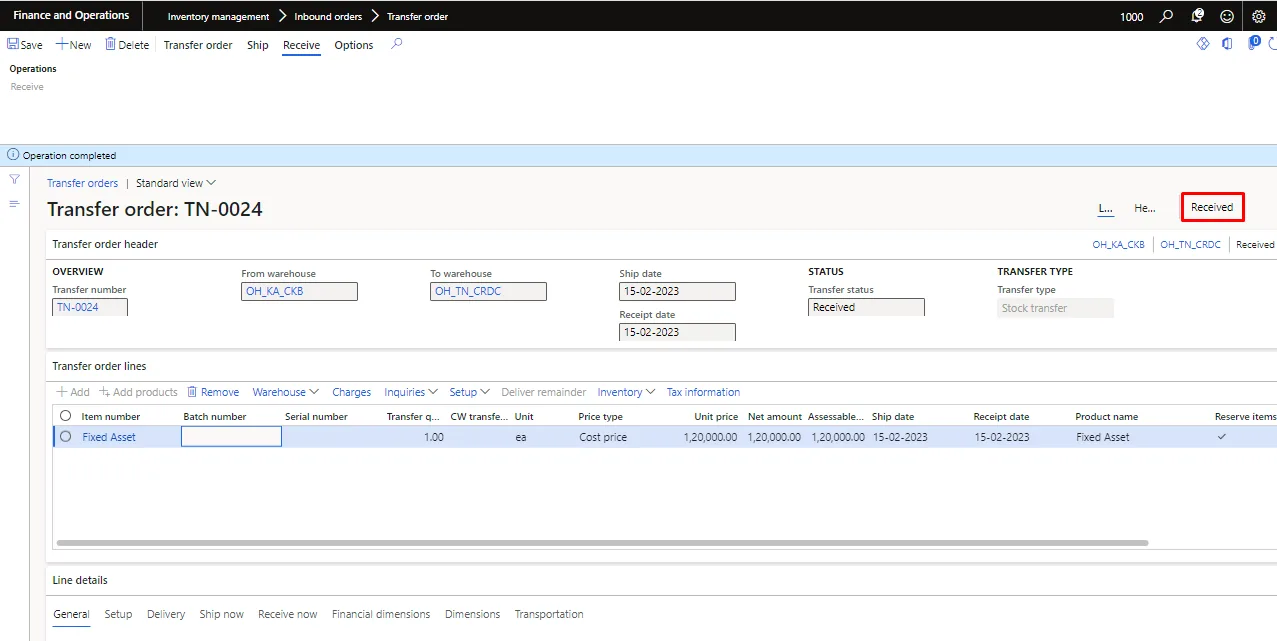Go to Inbound orders breadcrumb
The height and width of the screenshot is (641, 1277).
(x=328, y=17)
